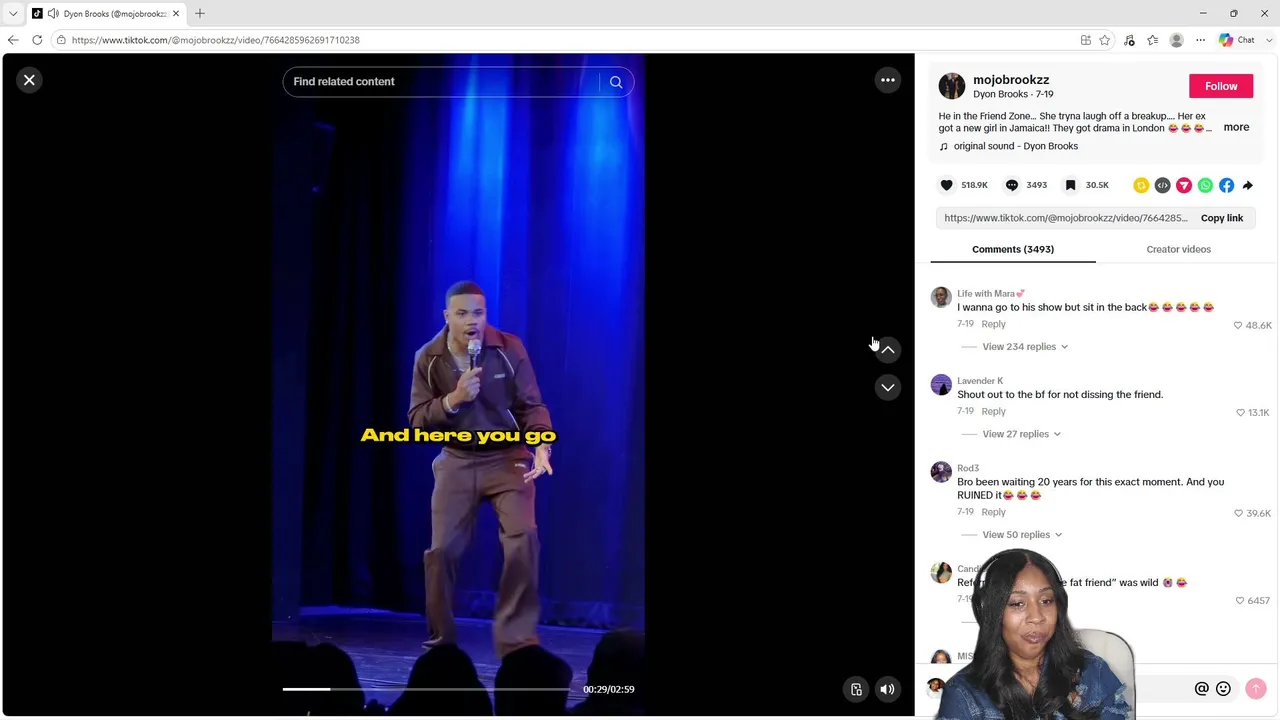Reply to Life with Mara's comment
This screenshot has width=1280, height=720.
coord(993,324)
